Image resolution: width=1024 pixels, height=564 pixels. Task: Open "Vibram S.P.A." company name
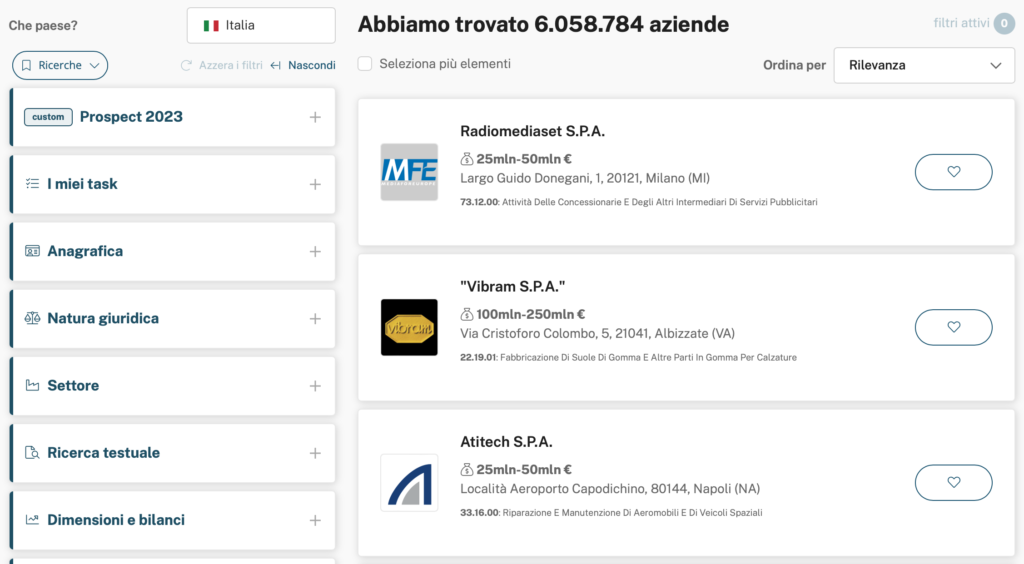[513, 287]
